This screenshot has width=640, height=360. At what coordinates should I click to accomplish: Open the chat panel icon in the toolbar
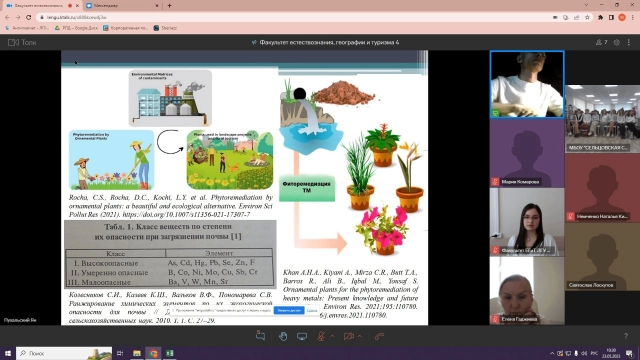[x=260, y=336]
